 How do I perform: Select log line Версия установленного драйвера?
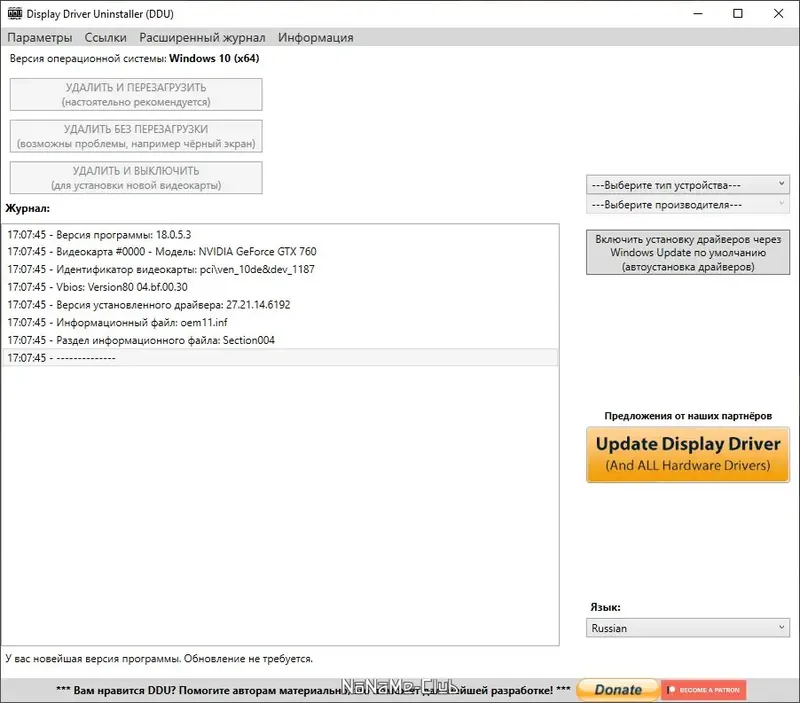(280, 305)
